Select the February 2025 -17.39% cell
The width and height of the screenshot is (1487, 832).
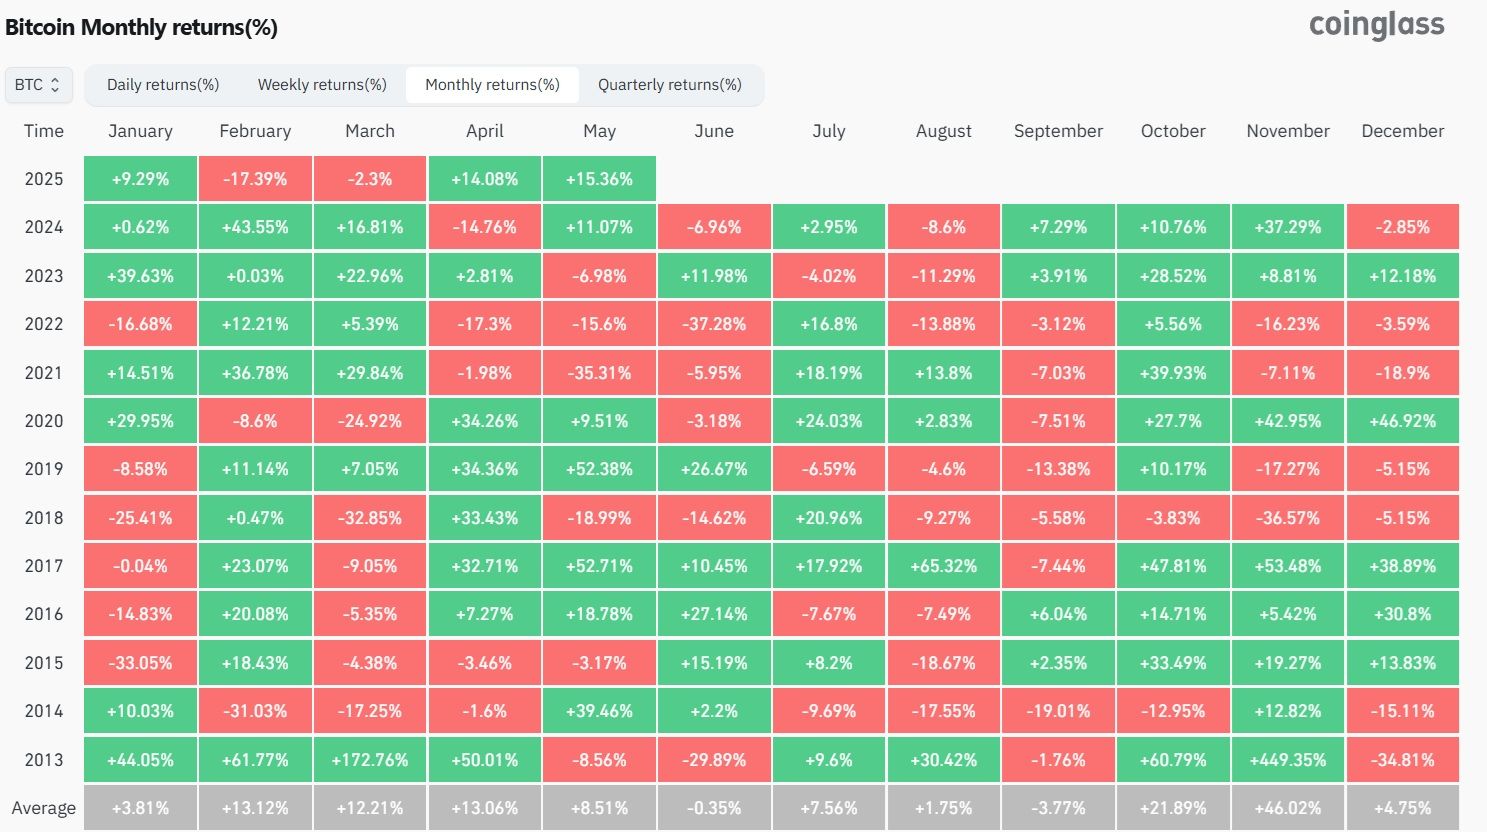[x=255, y=179]
